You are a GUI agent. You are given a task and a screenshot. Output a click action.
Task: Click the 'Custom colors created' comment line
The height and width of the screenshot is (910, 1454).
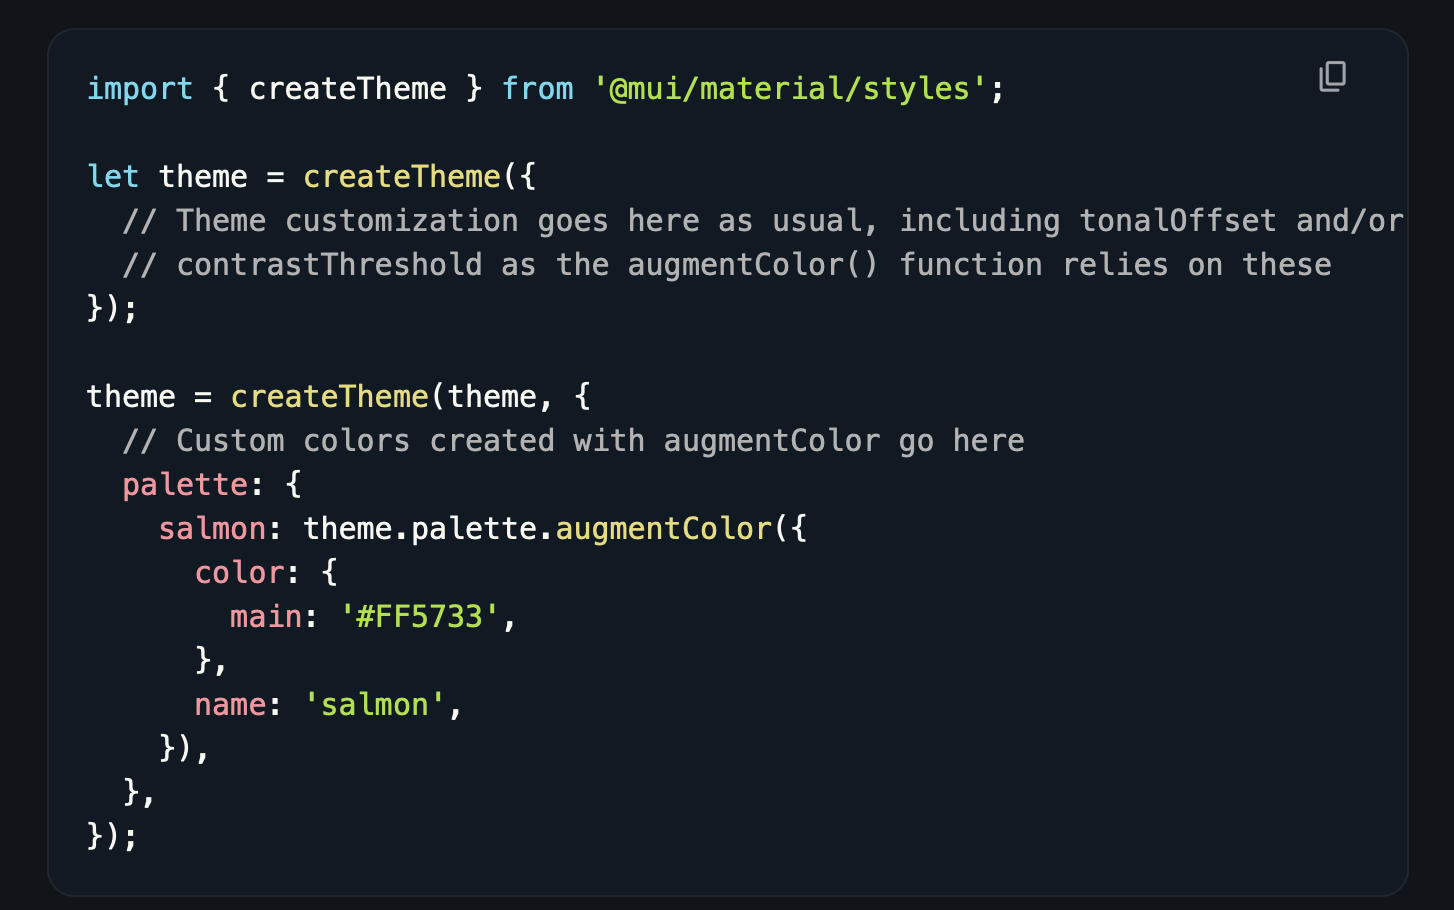[574, 441]
